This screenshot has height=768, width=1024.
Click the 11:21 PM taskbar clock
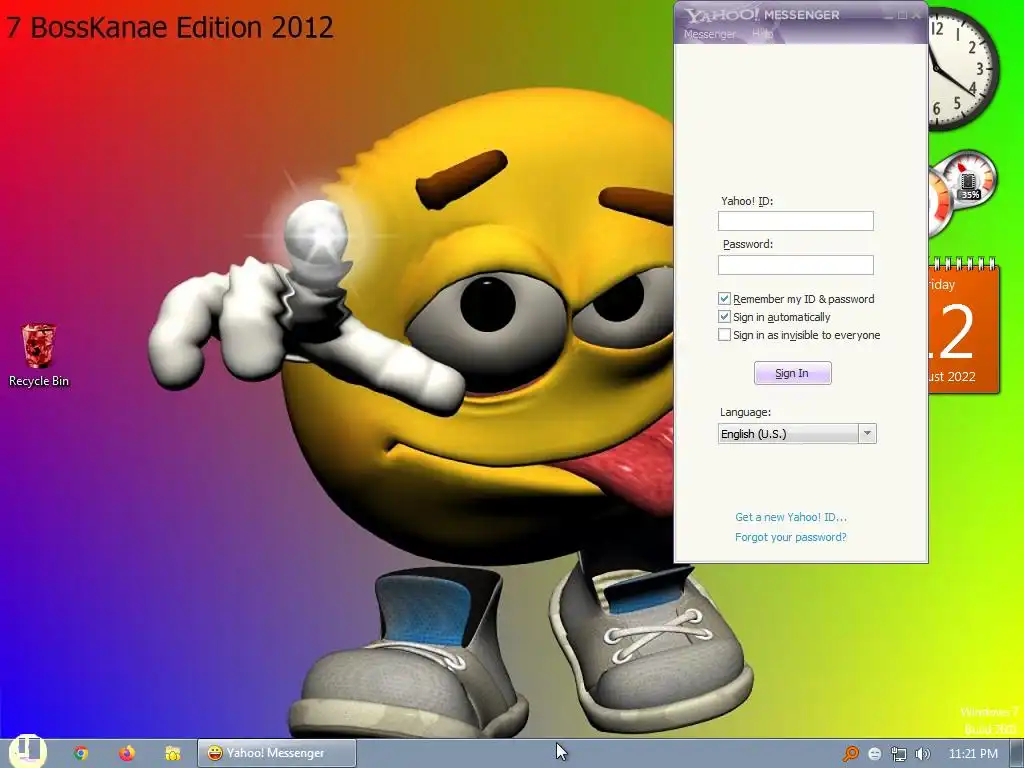(973, 754)
